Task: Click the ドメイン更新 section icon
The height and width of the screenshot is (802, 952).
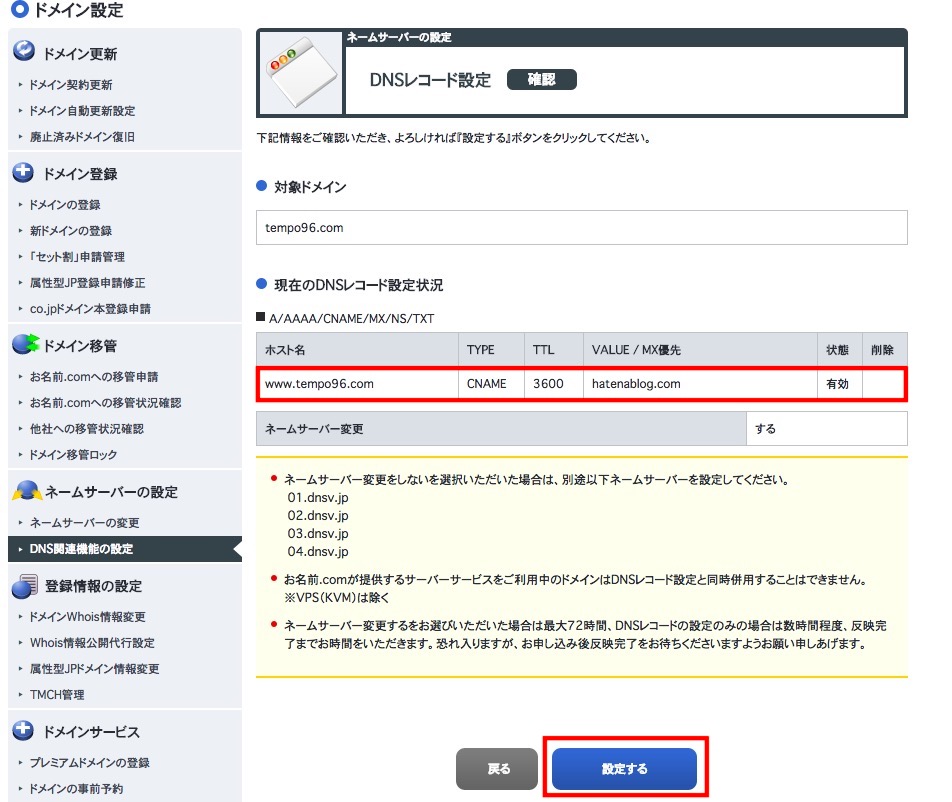Action: pyautogui.click(x=24, y=51)
